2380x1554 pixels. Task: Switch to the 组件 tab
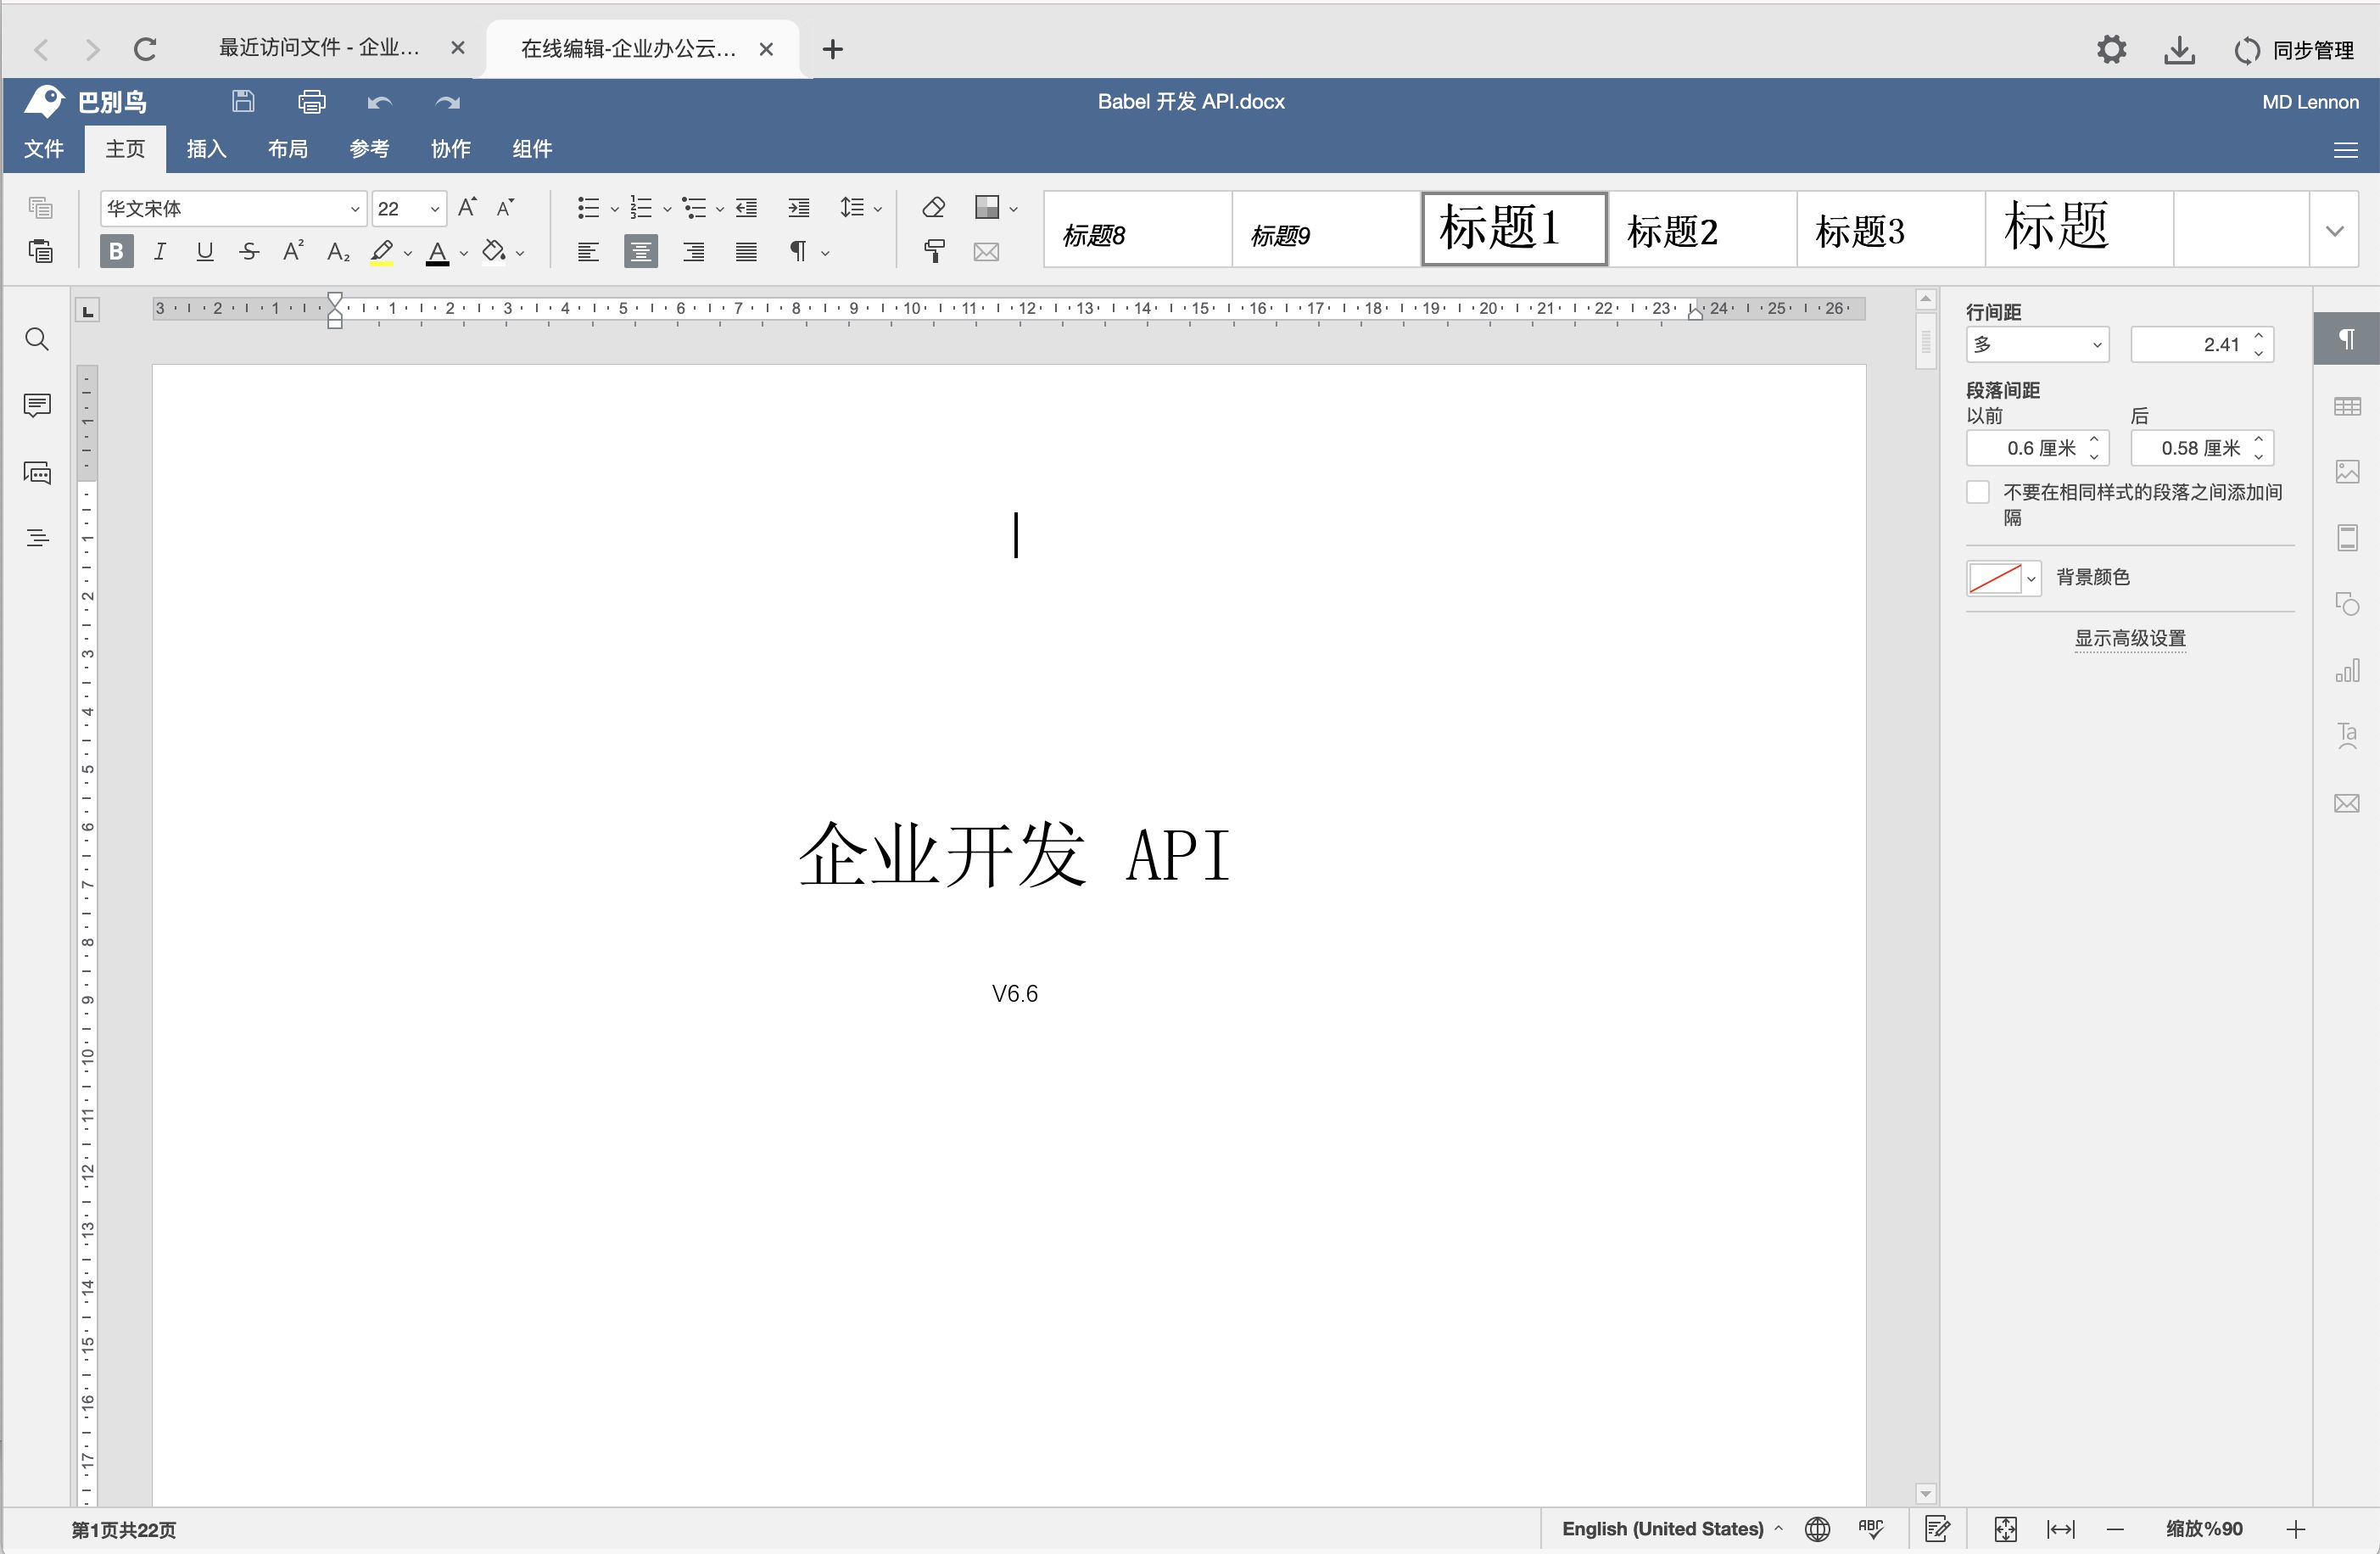[x=532, y=149]
